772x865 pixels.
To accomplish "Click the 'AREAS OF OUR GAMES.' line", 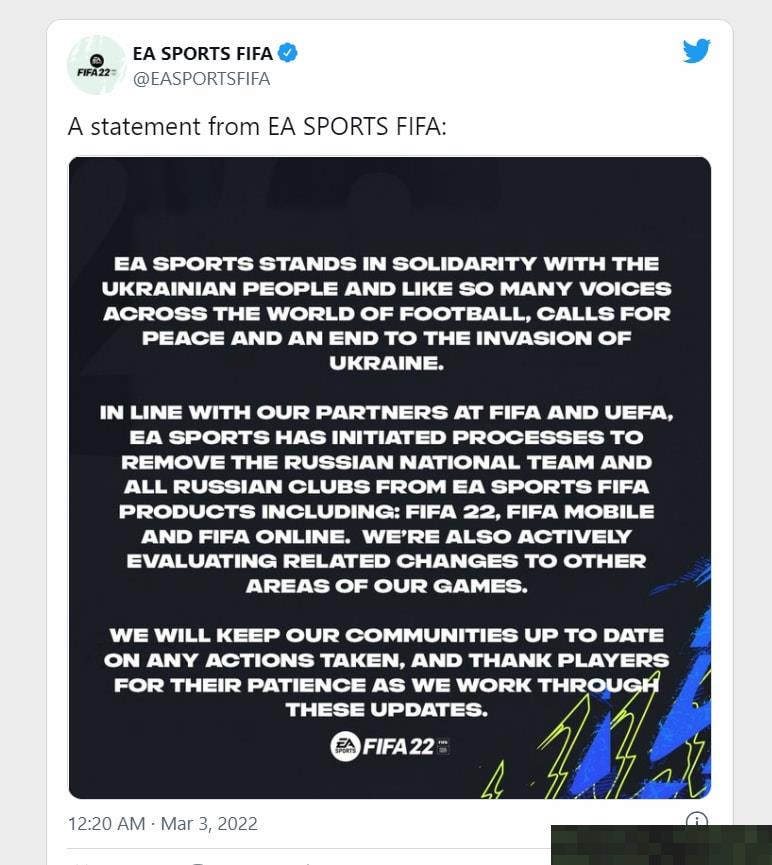I will pos(386,586).
